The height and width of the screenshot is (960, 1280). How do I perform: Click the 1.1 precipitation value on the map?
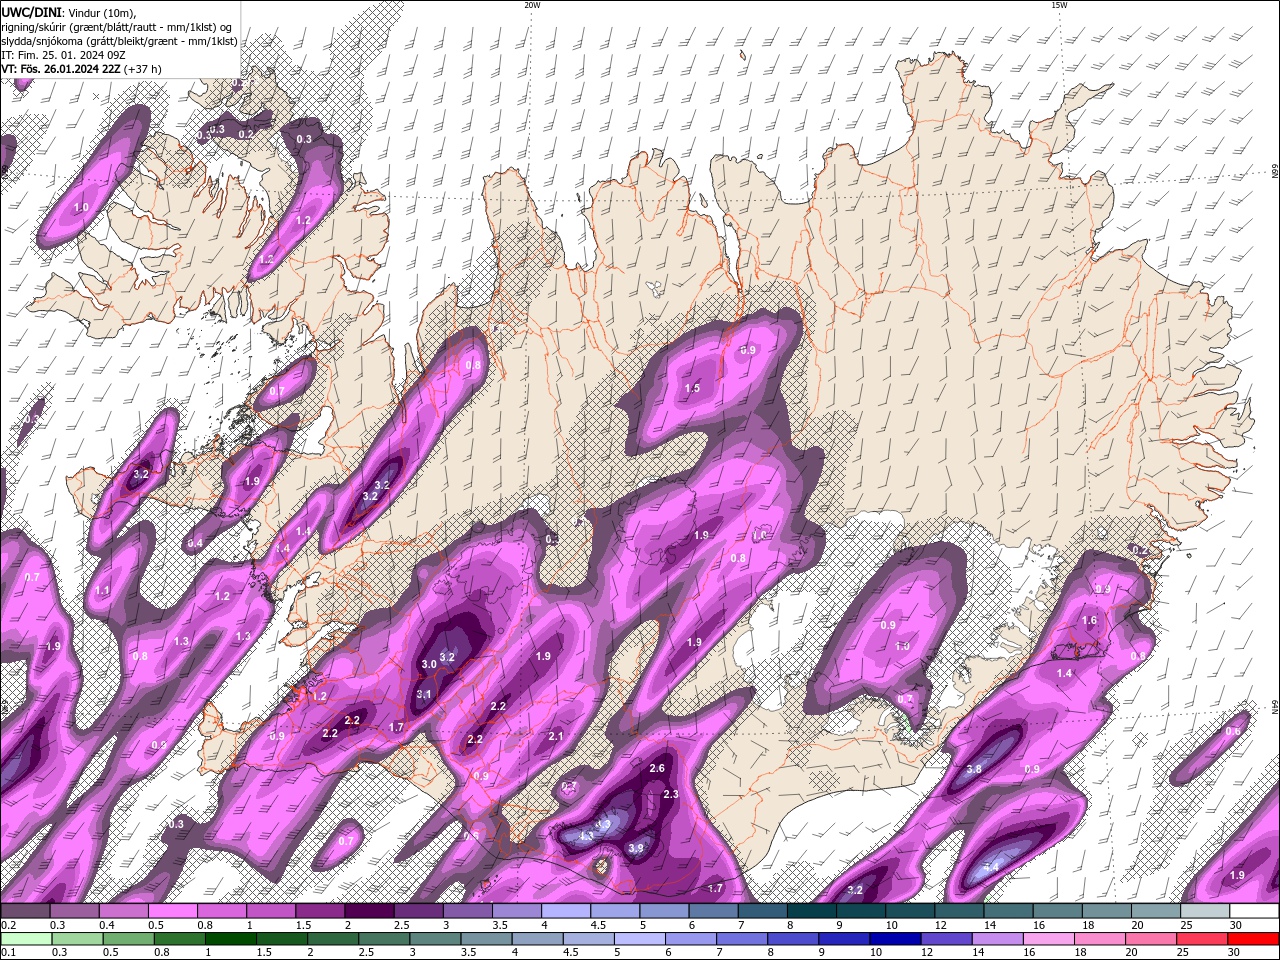102,591
